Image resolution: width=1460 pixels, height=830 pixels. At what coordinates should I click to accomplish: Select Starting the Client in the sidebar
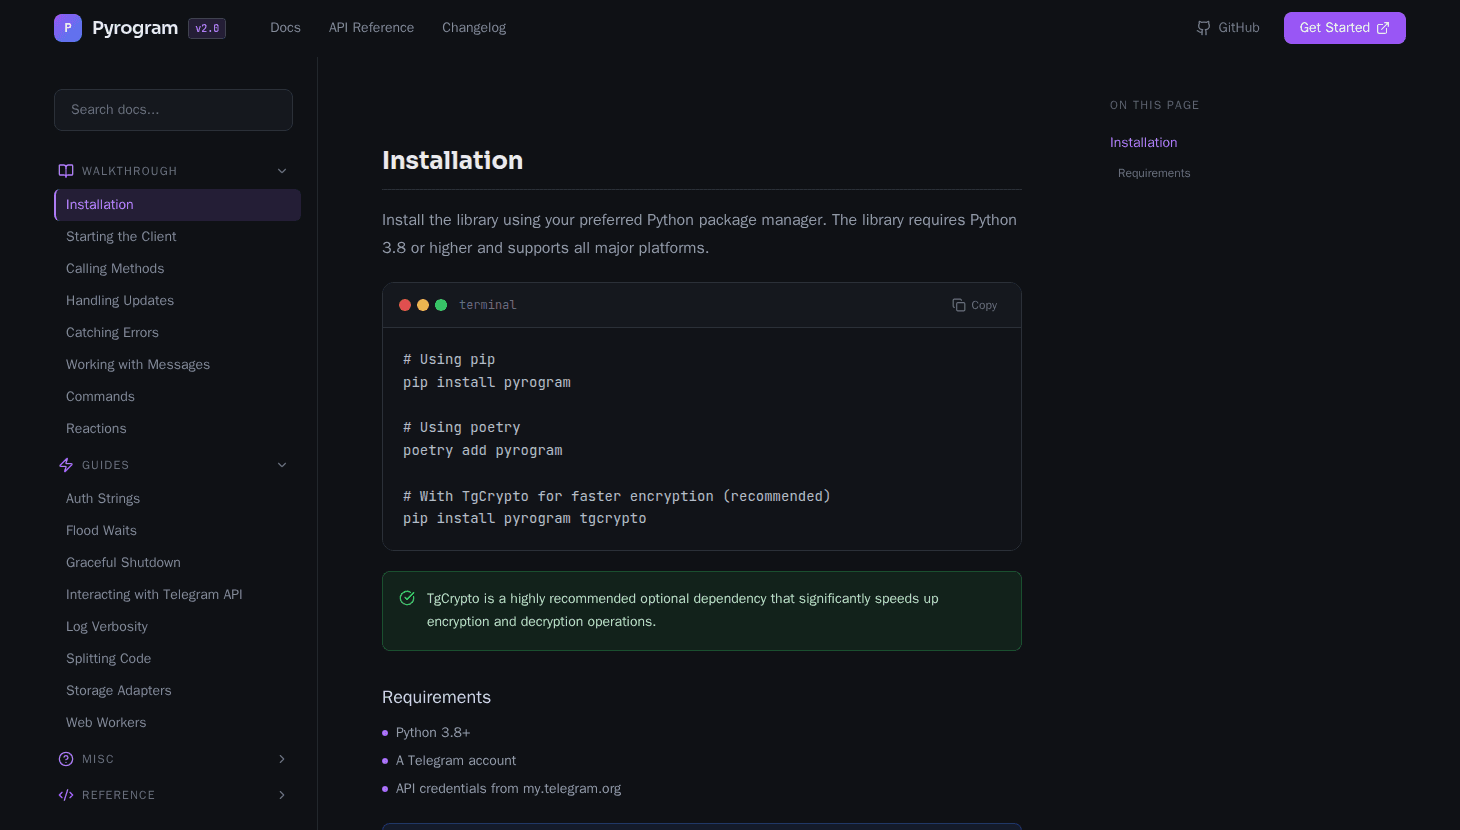pos(121,236)
